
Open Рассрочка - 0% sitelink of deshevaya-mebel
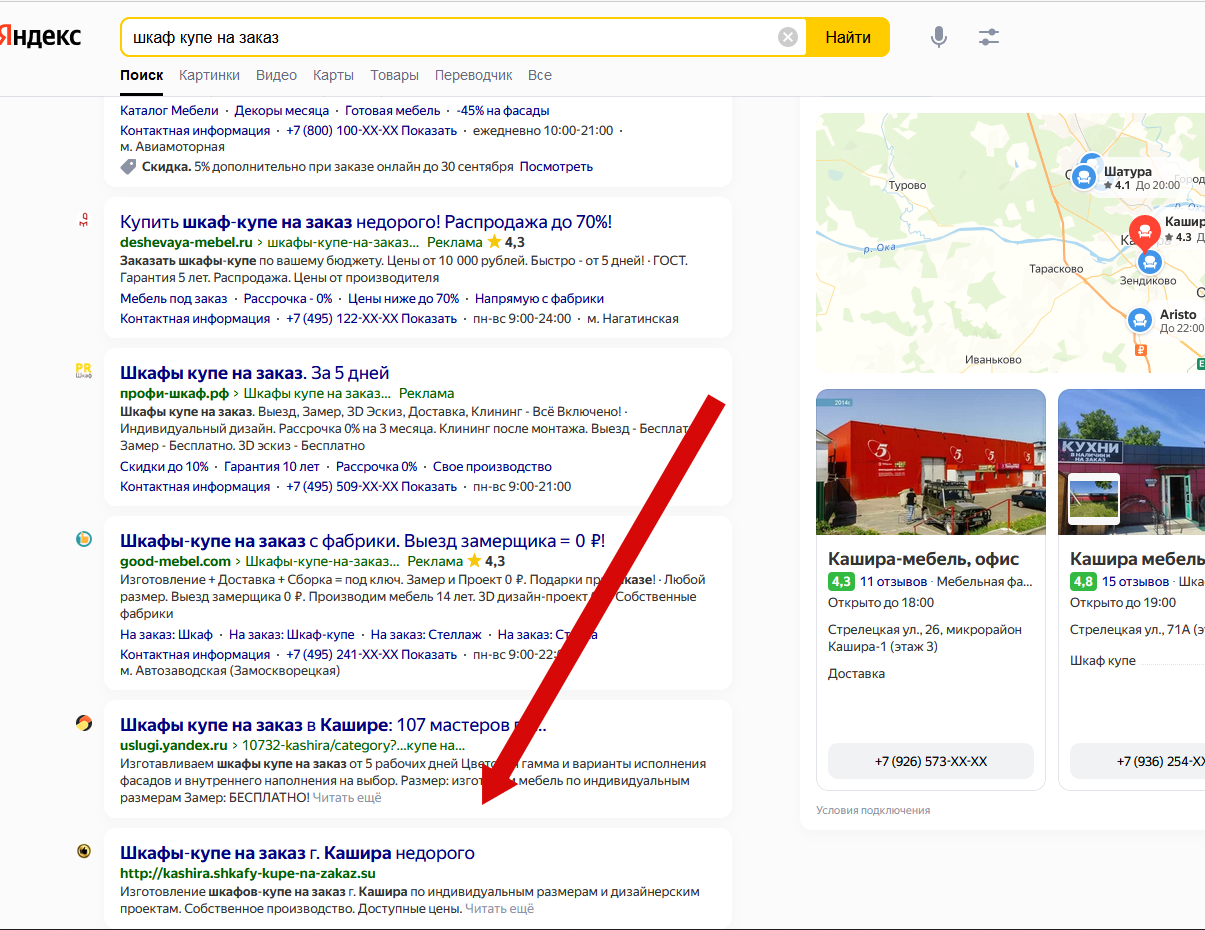(288, 299)
